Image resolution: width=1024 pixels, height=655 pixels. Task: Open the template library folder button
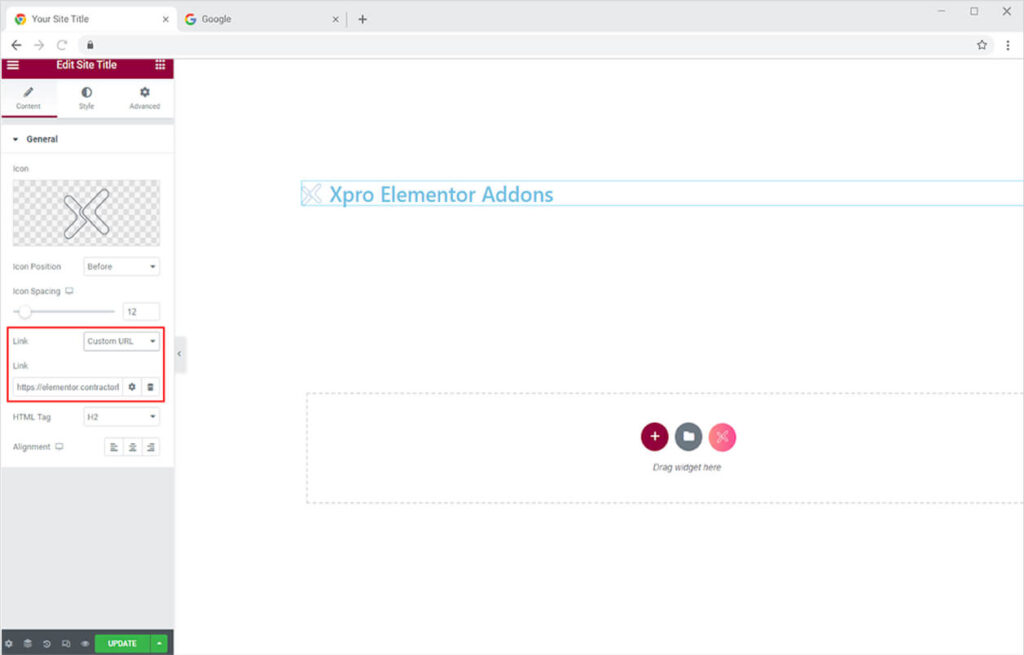click(x=688, y=437)
